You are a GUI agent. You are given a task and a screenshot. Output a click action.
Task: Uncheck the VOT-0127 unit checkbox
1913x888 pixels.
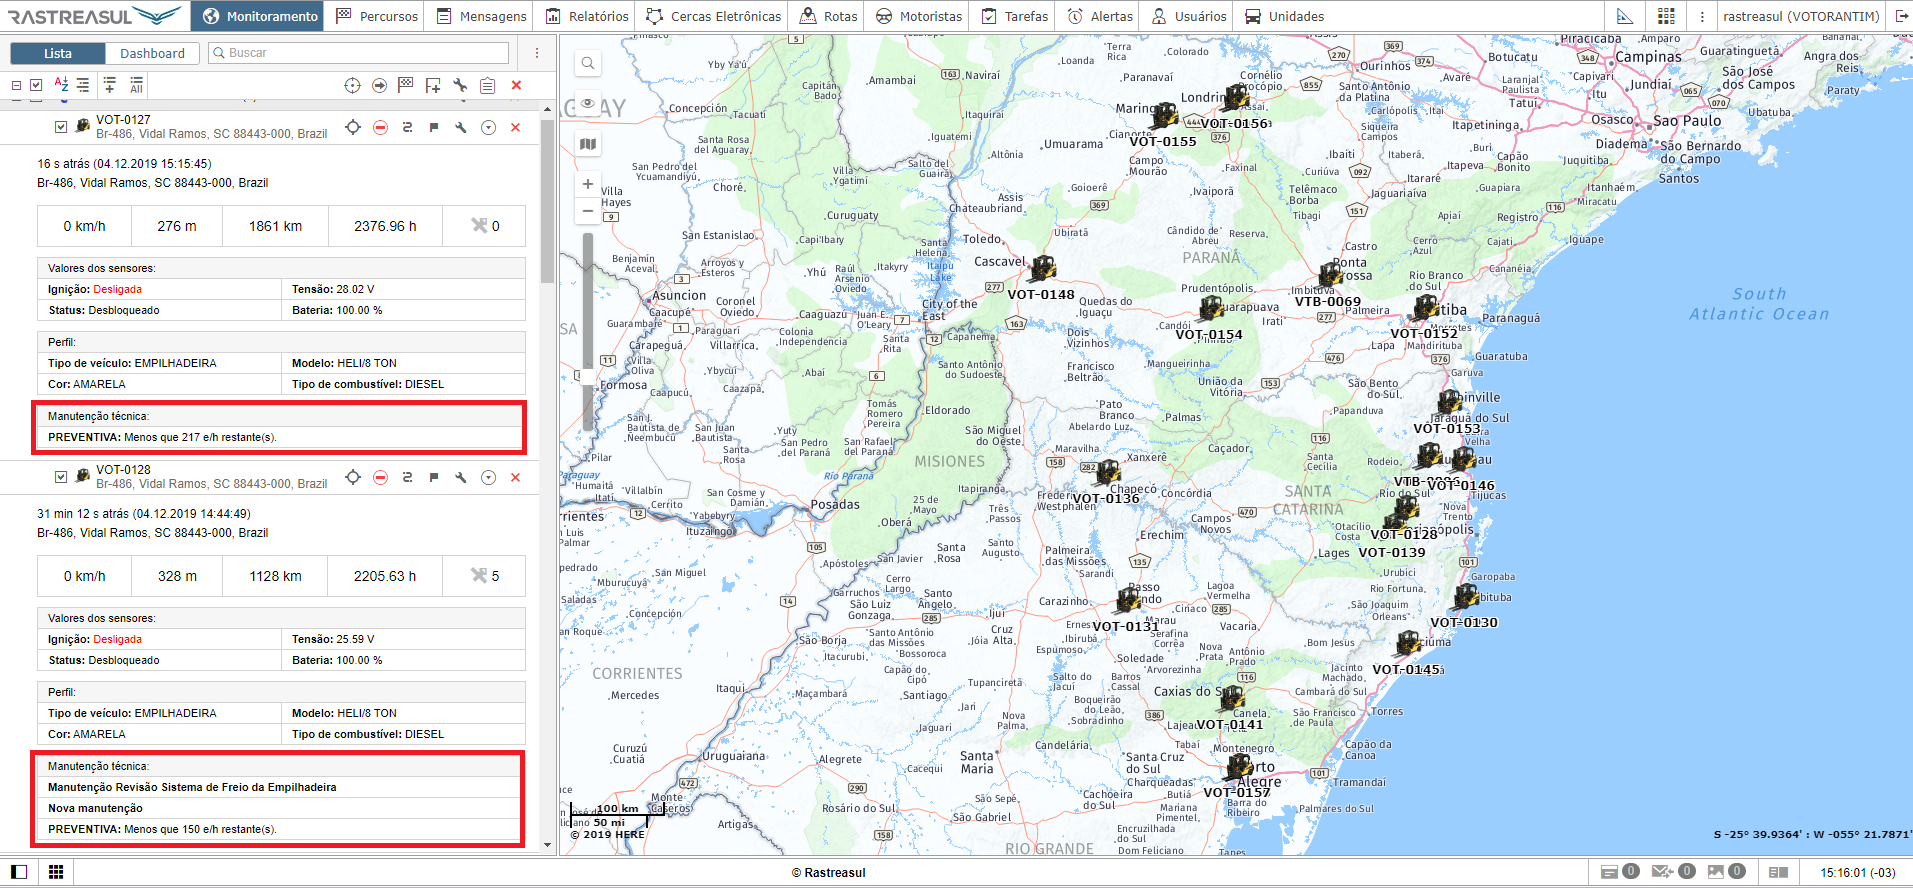click(61, 127)
